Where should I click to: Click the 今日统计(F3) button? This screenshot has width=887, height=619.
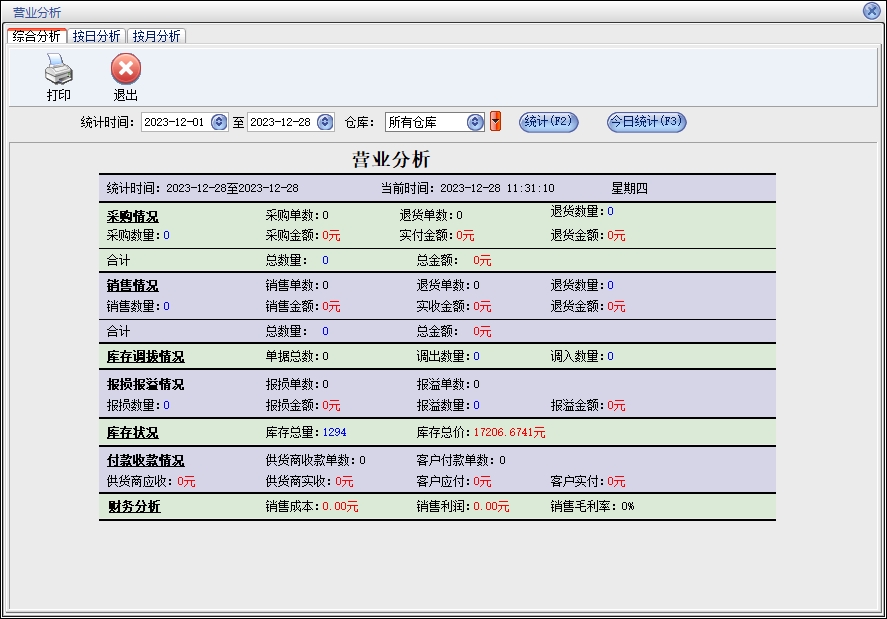pos(646,122)
